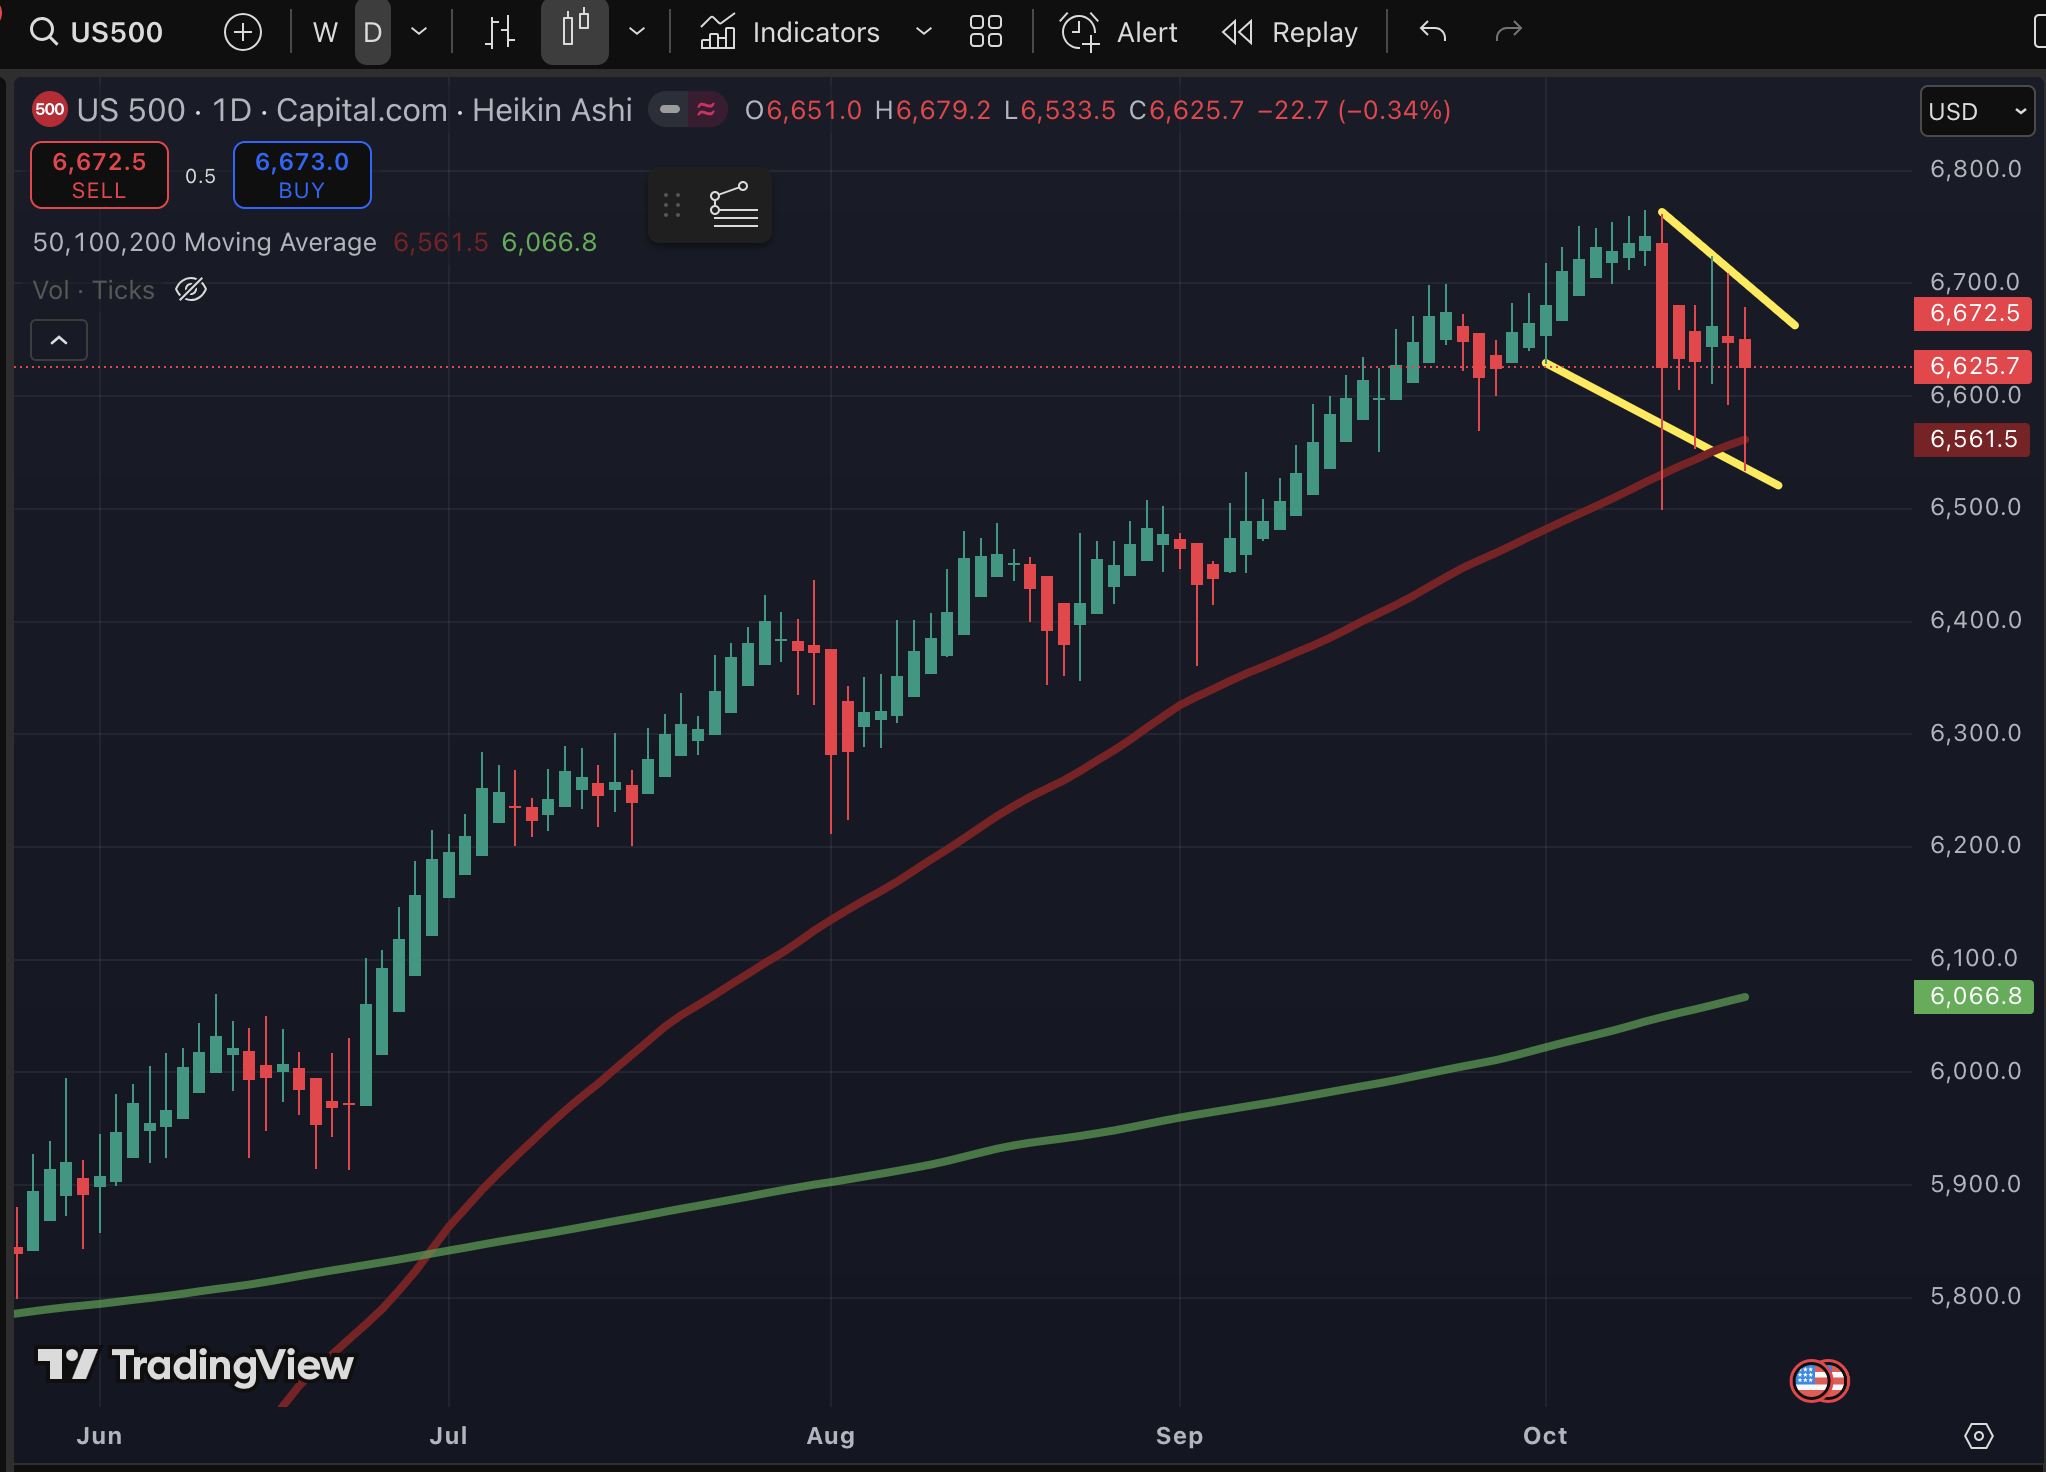Image resolution: width=2046 pixels, height=1472 pixels.
Task: Click the US flag economic event icon
Action: click(1812, 1381)
